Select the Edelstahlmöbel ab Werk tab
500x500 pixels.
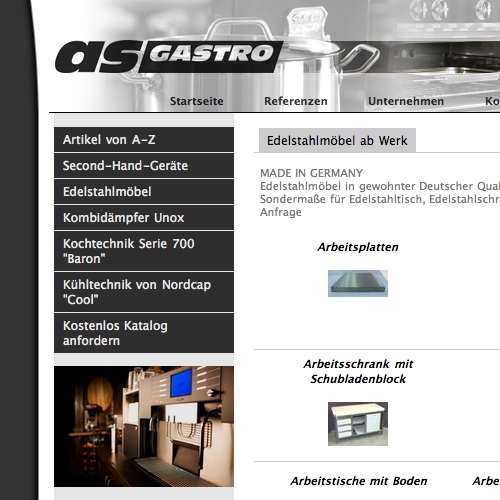tap(337, 140)
